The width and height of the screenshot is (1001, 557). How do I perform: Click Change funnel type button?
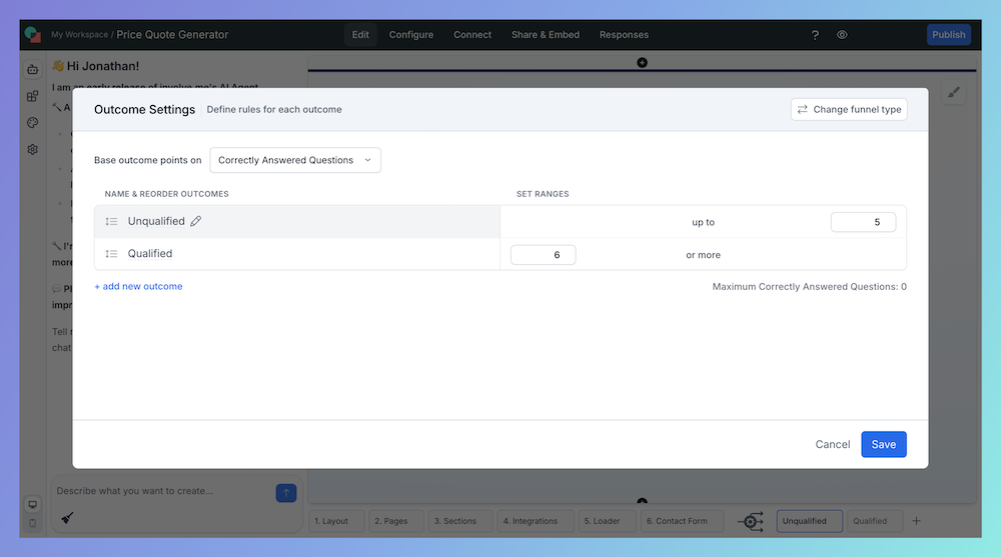click(x=849, y=110)
